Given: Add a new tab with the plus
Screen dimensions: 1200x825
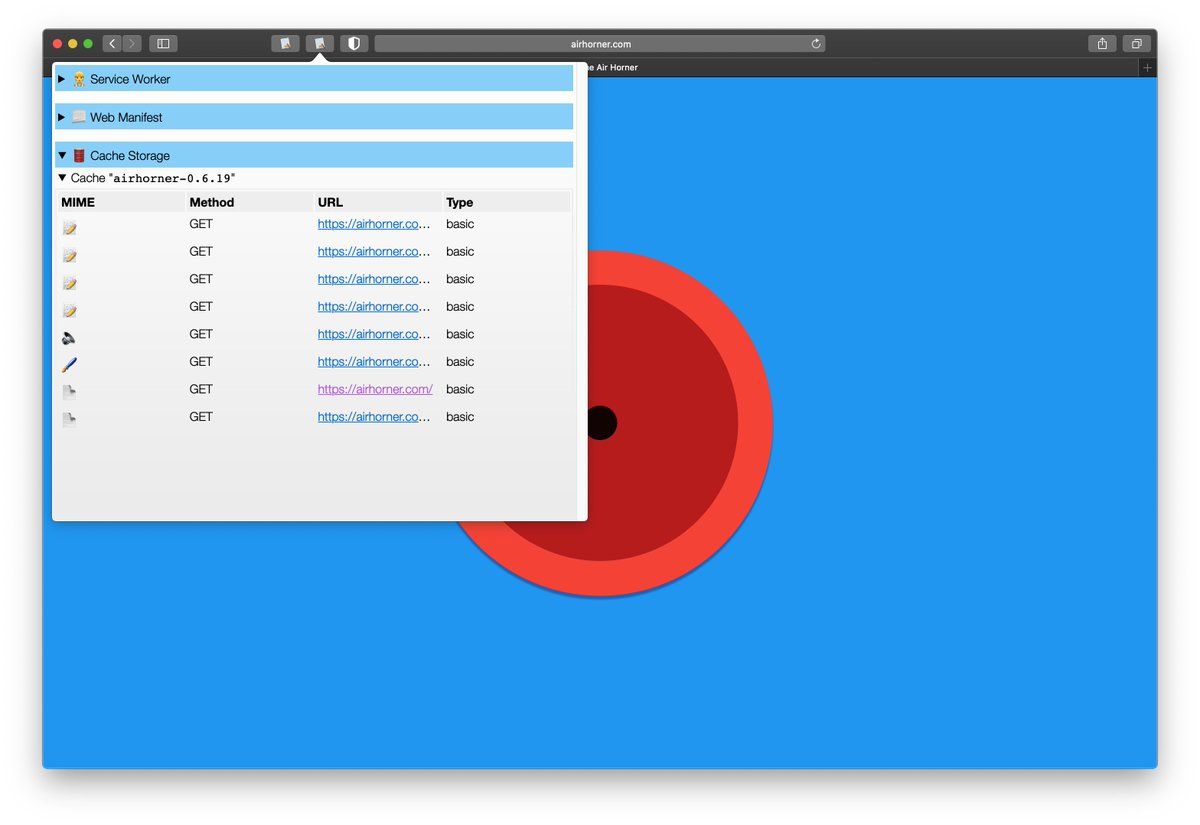Looking at the screenshot, I should pos(1147,68).
